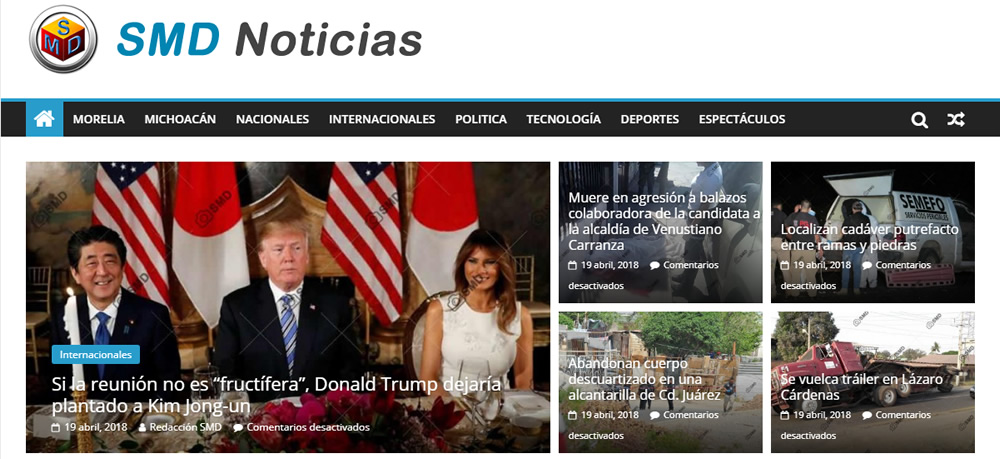1000x459 pixels.
Task: Go to the Nacionales section
Action: tap(272, 119)
